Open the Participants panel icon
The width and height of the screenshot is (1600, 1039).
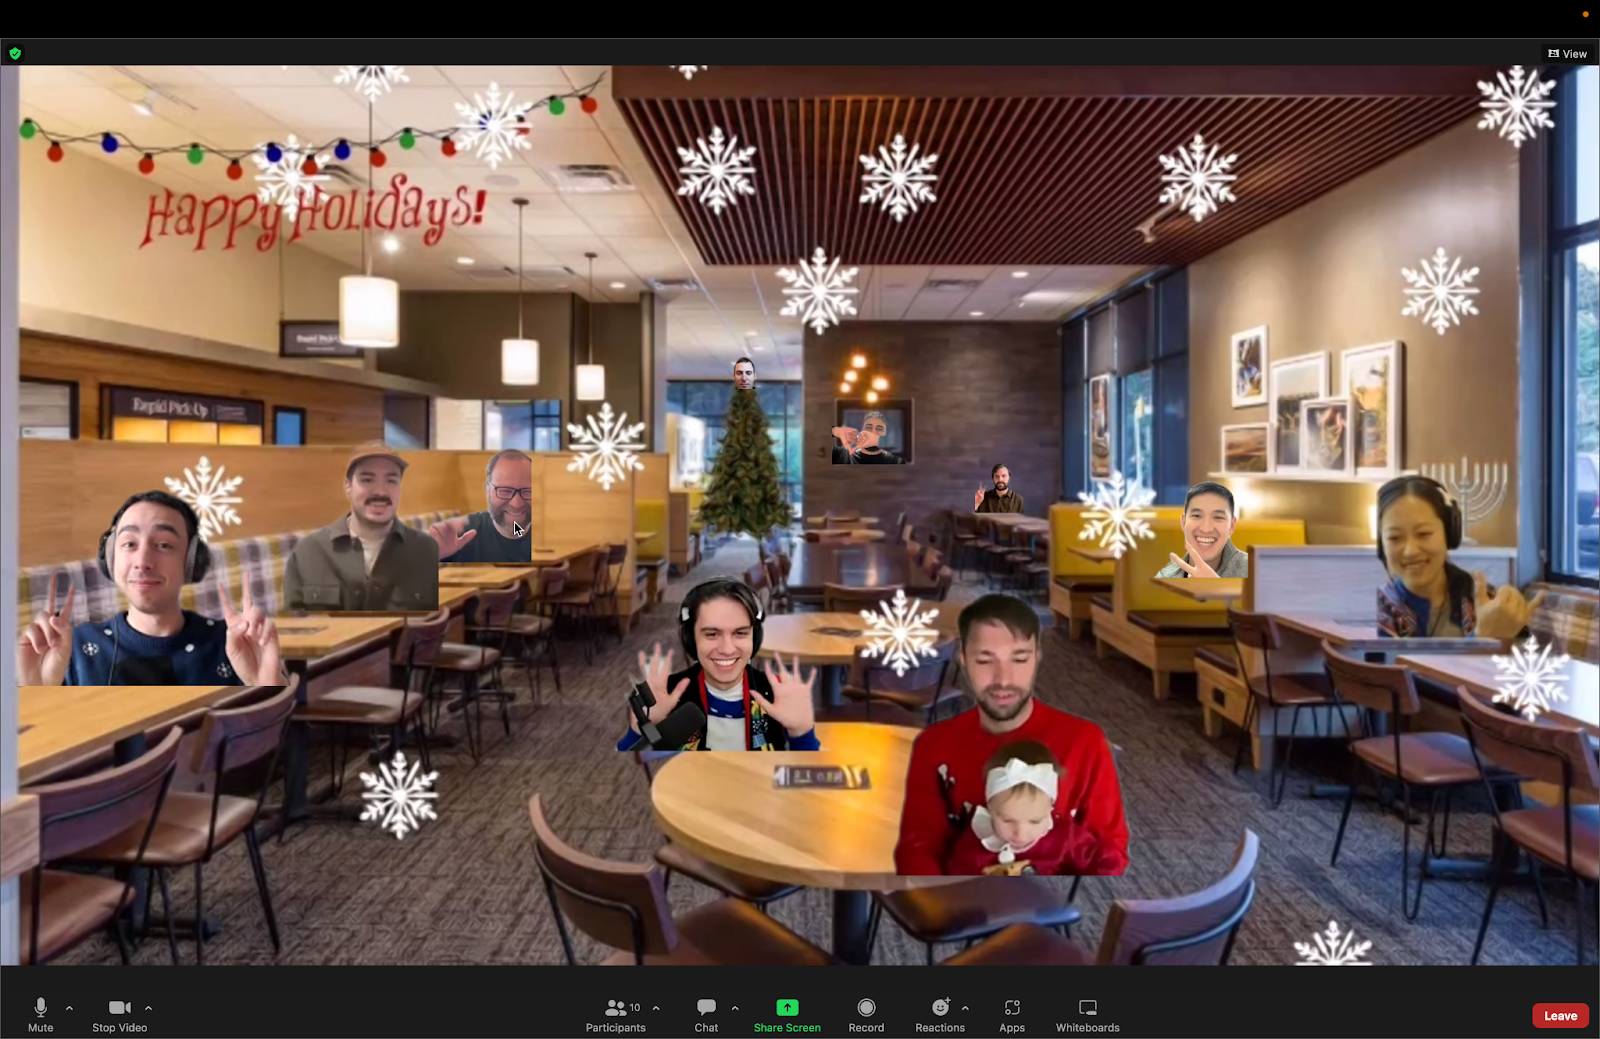pos(615,1007)
